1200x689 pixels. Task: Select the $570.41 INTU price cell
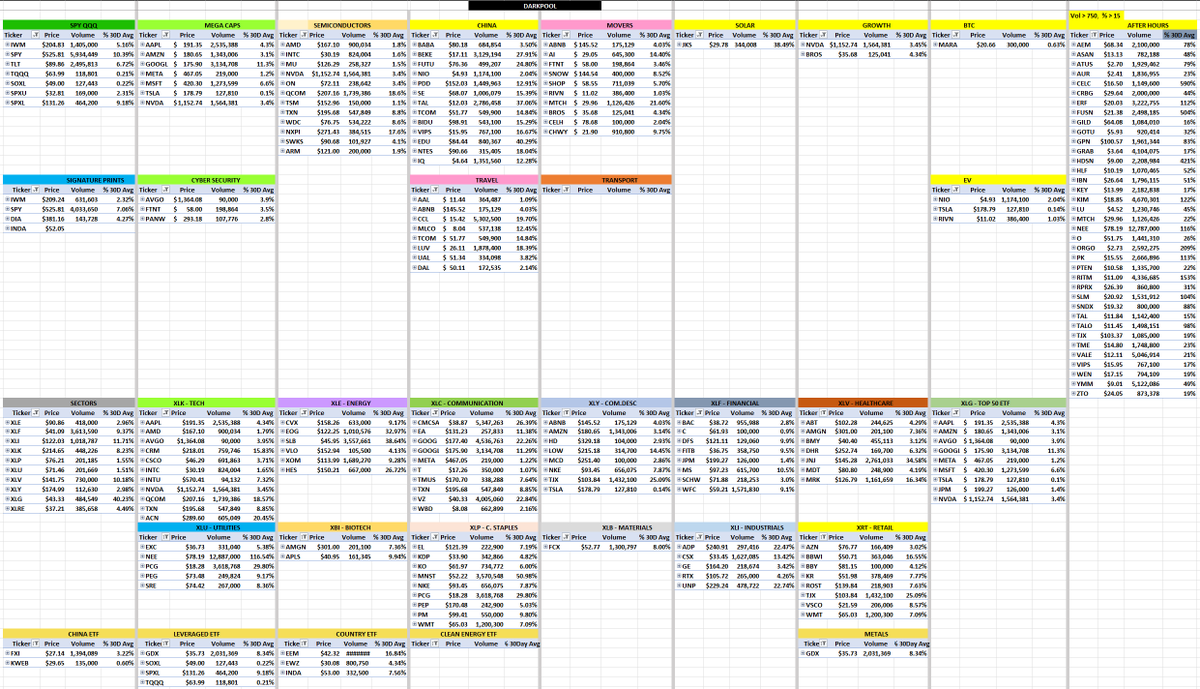189,480
